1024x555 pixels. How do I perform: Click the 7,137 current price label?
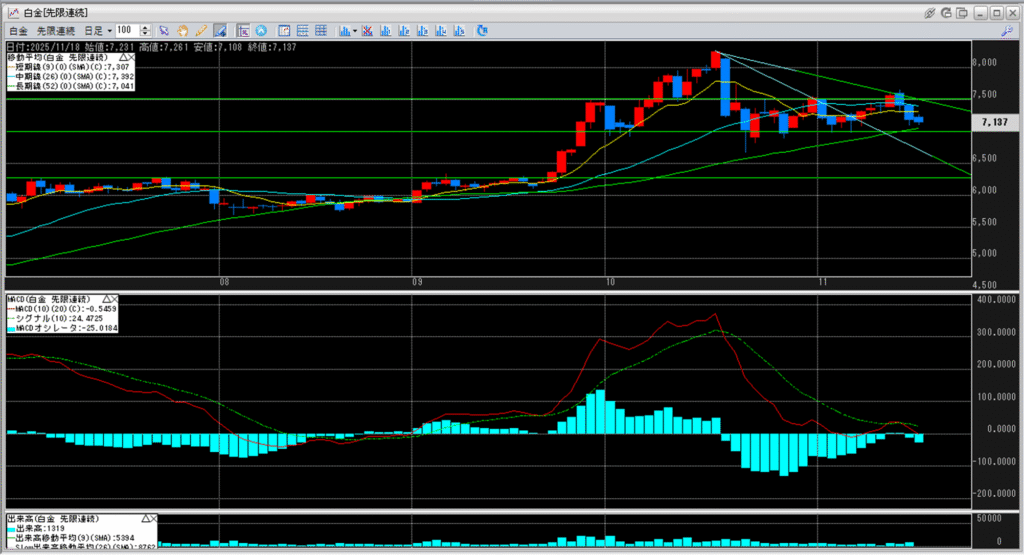tap(994, 121)
